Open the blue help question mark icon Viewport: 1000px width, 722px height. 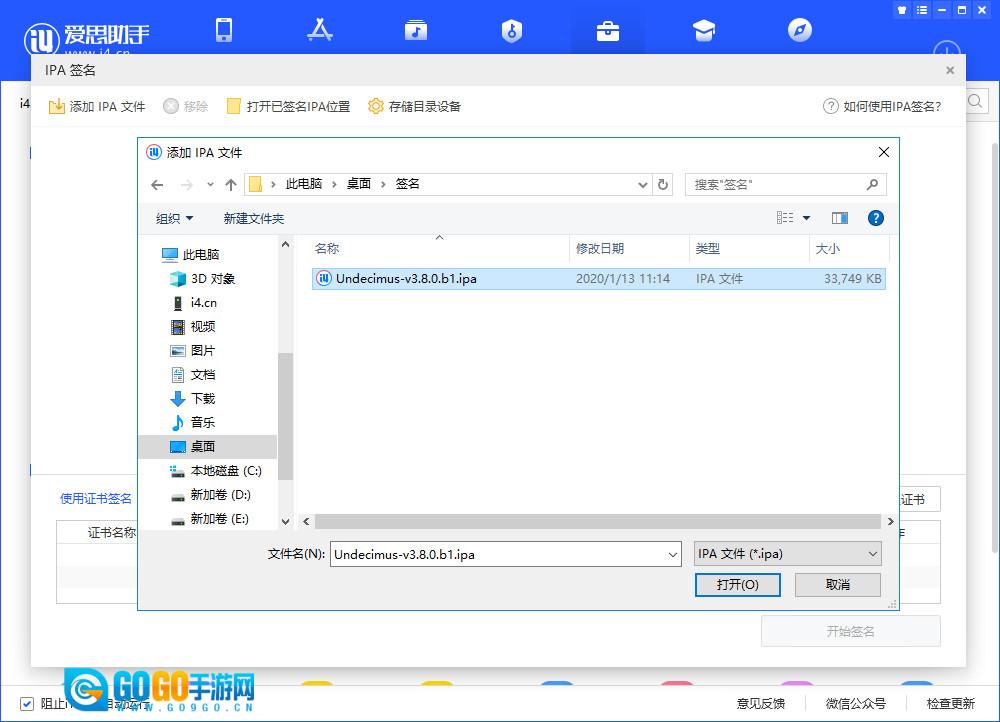tap(875, 218)
